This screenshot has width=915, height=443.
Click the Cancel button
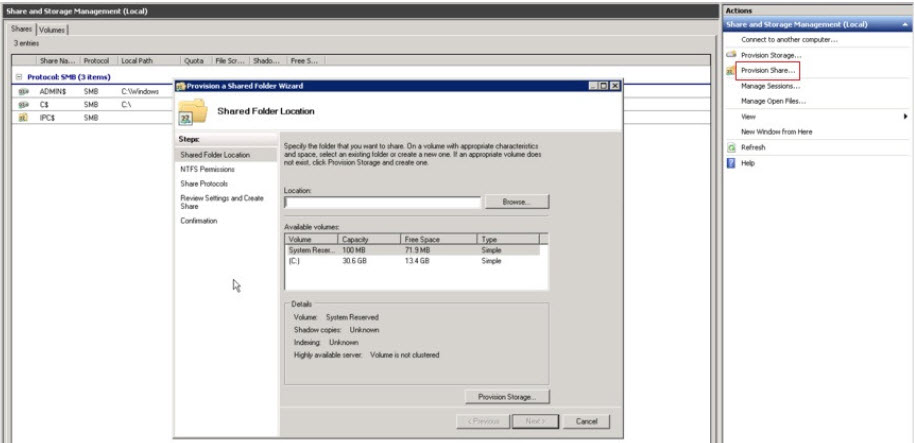pyautogui.click(x=586, y=421)
